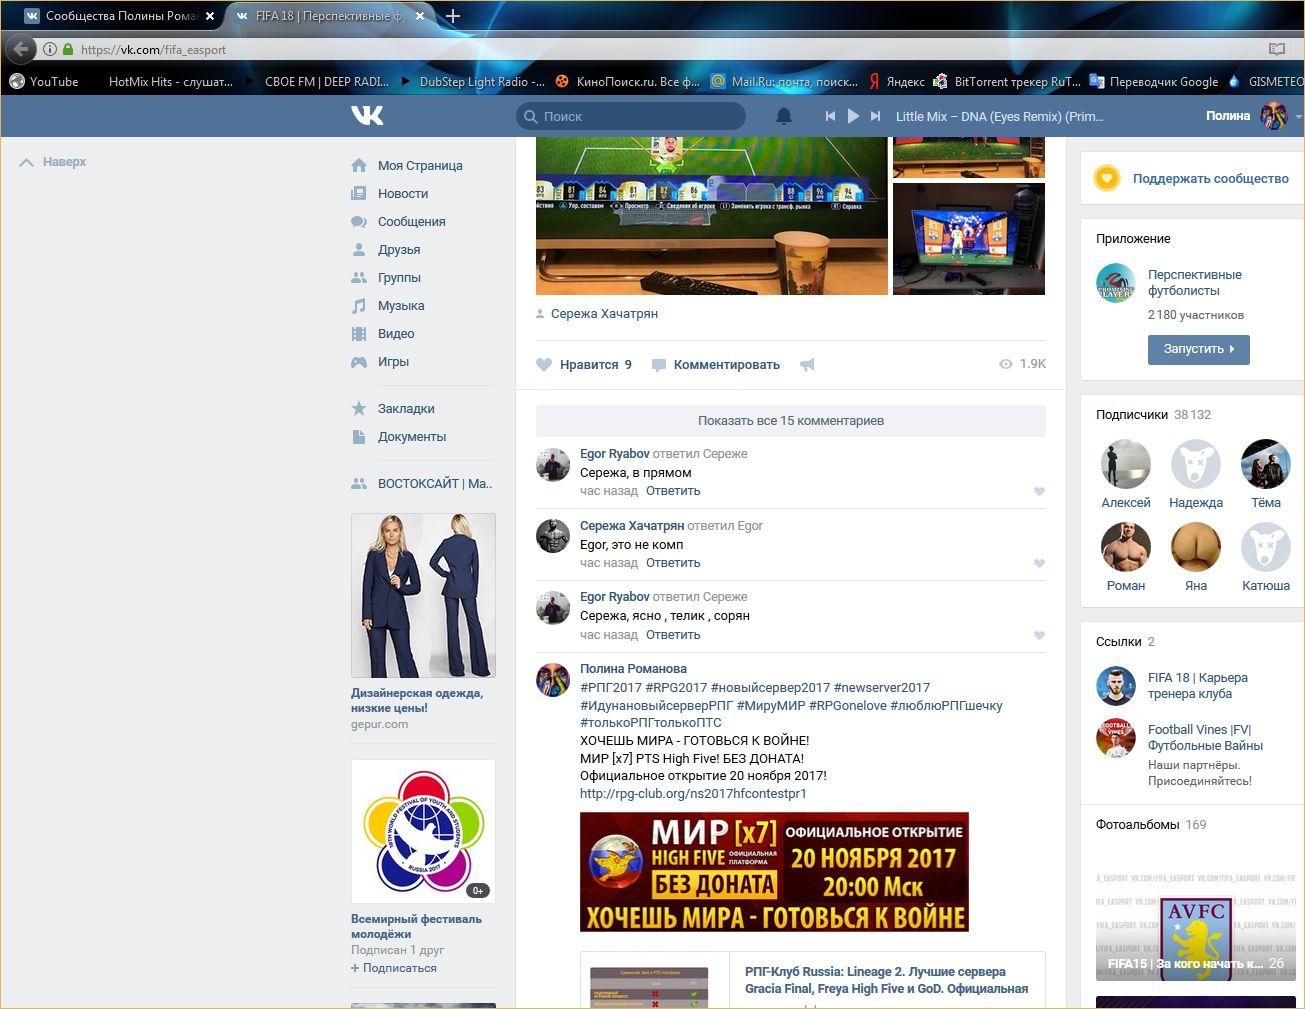The width and height of the screenshot is (1305, 1009).
Task: Open Перспективные футболисты app link
Action: 1194,282
